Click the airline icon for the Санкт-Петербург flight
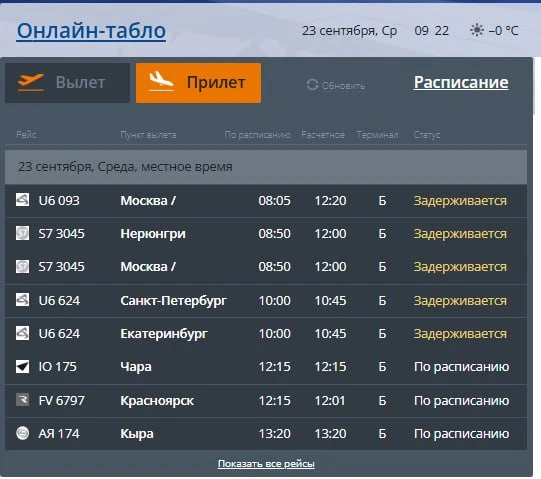 tap(22, 300)
